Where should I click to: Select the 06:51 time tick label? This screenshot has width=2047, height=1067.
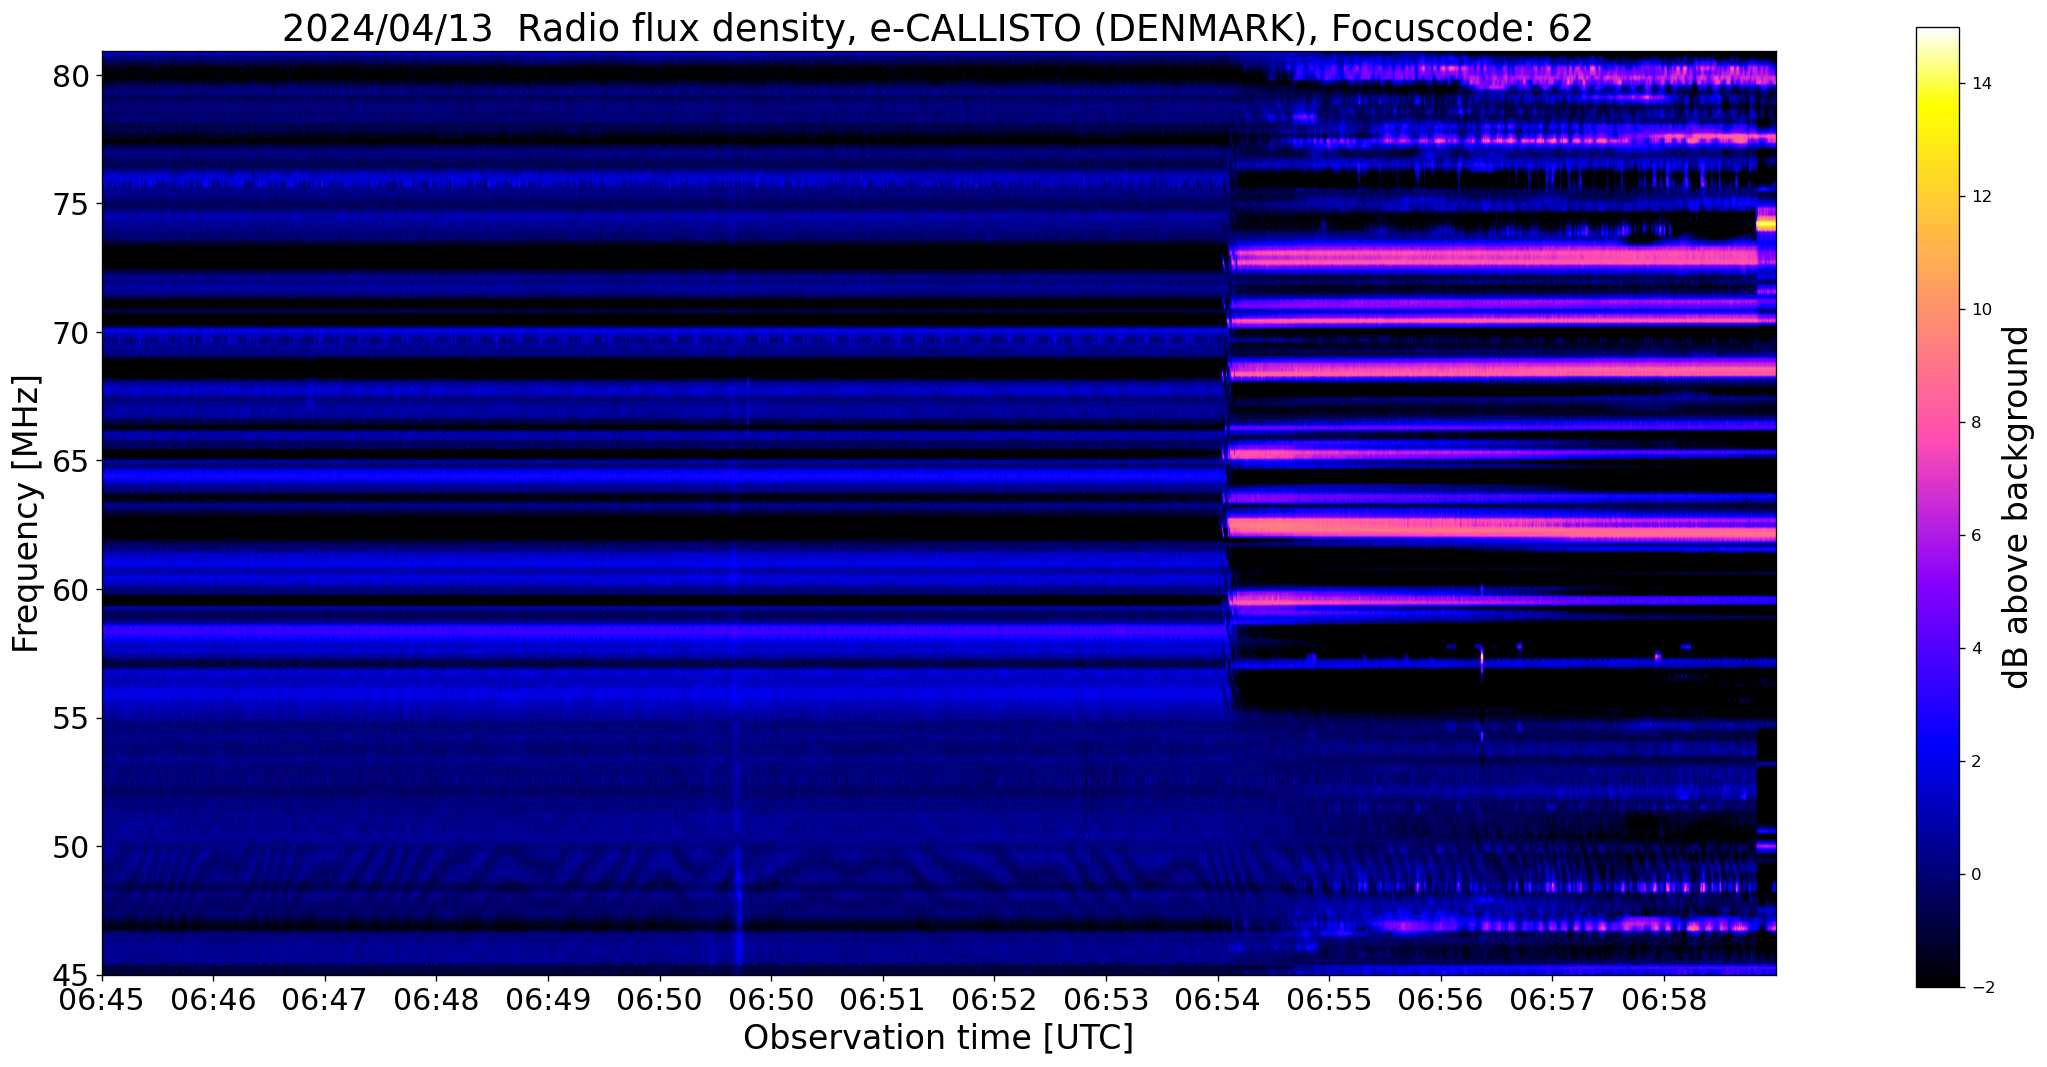tap(883, 1000)
